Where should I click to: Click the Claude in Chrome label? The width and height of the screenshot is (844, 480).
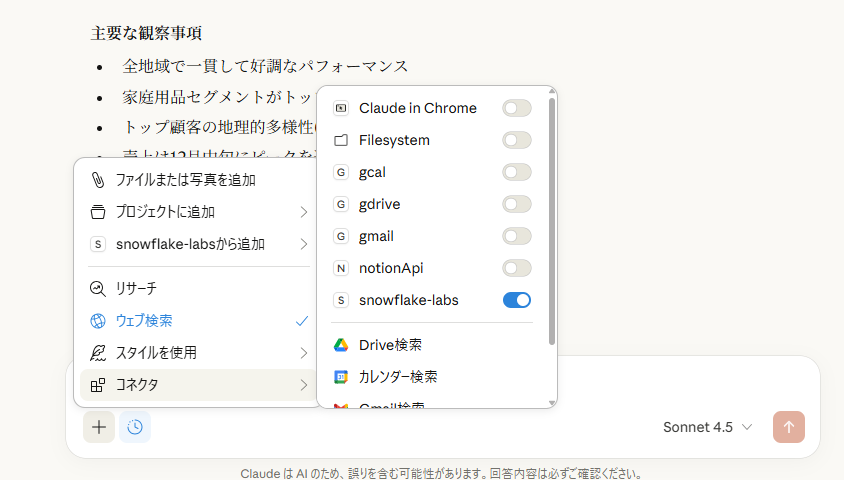[x=418, y=108]
